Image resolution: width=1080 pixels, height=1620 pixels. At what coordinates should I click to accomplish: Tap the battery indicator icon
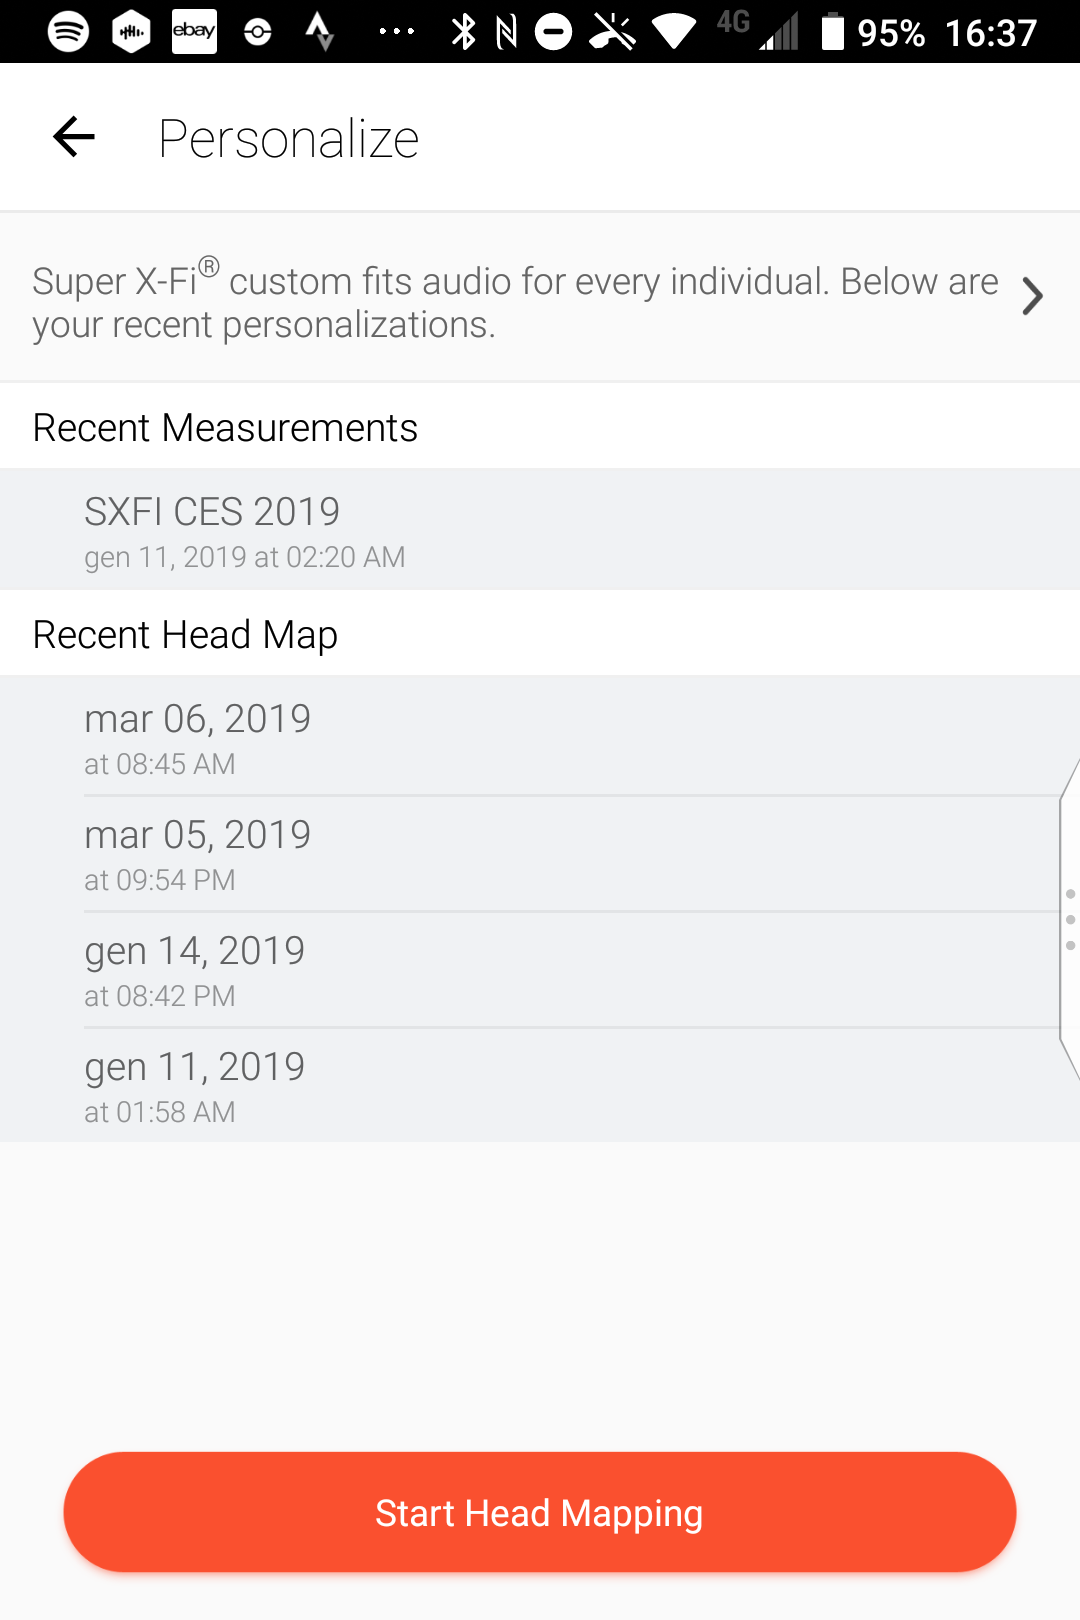point(832,32)
